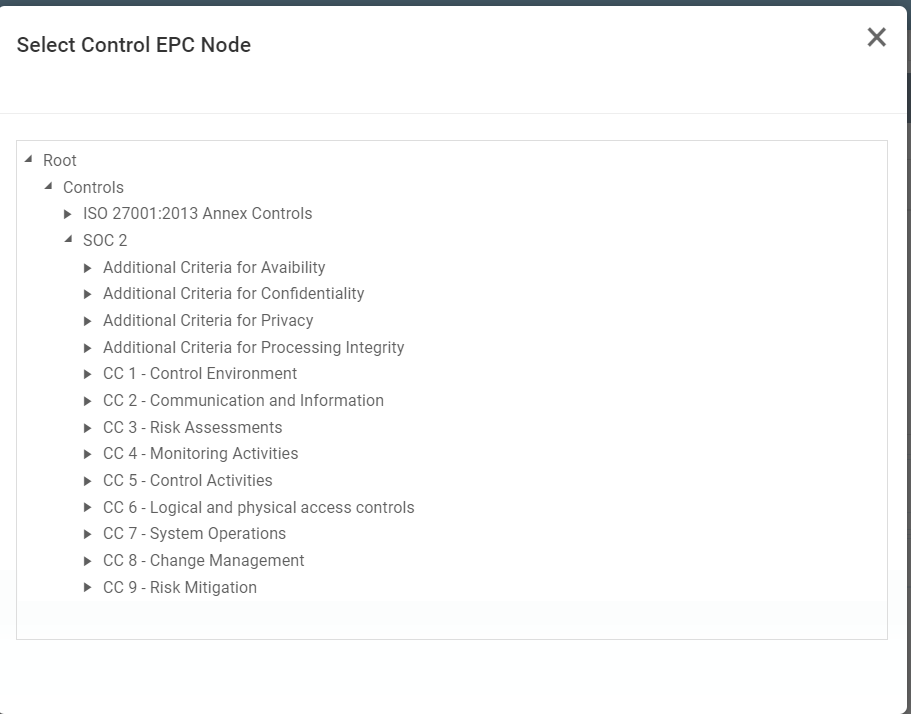Select the Controls tree node
911x714 pixels.
(93, 187)
